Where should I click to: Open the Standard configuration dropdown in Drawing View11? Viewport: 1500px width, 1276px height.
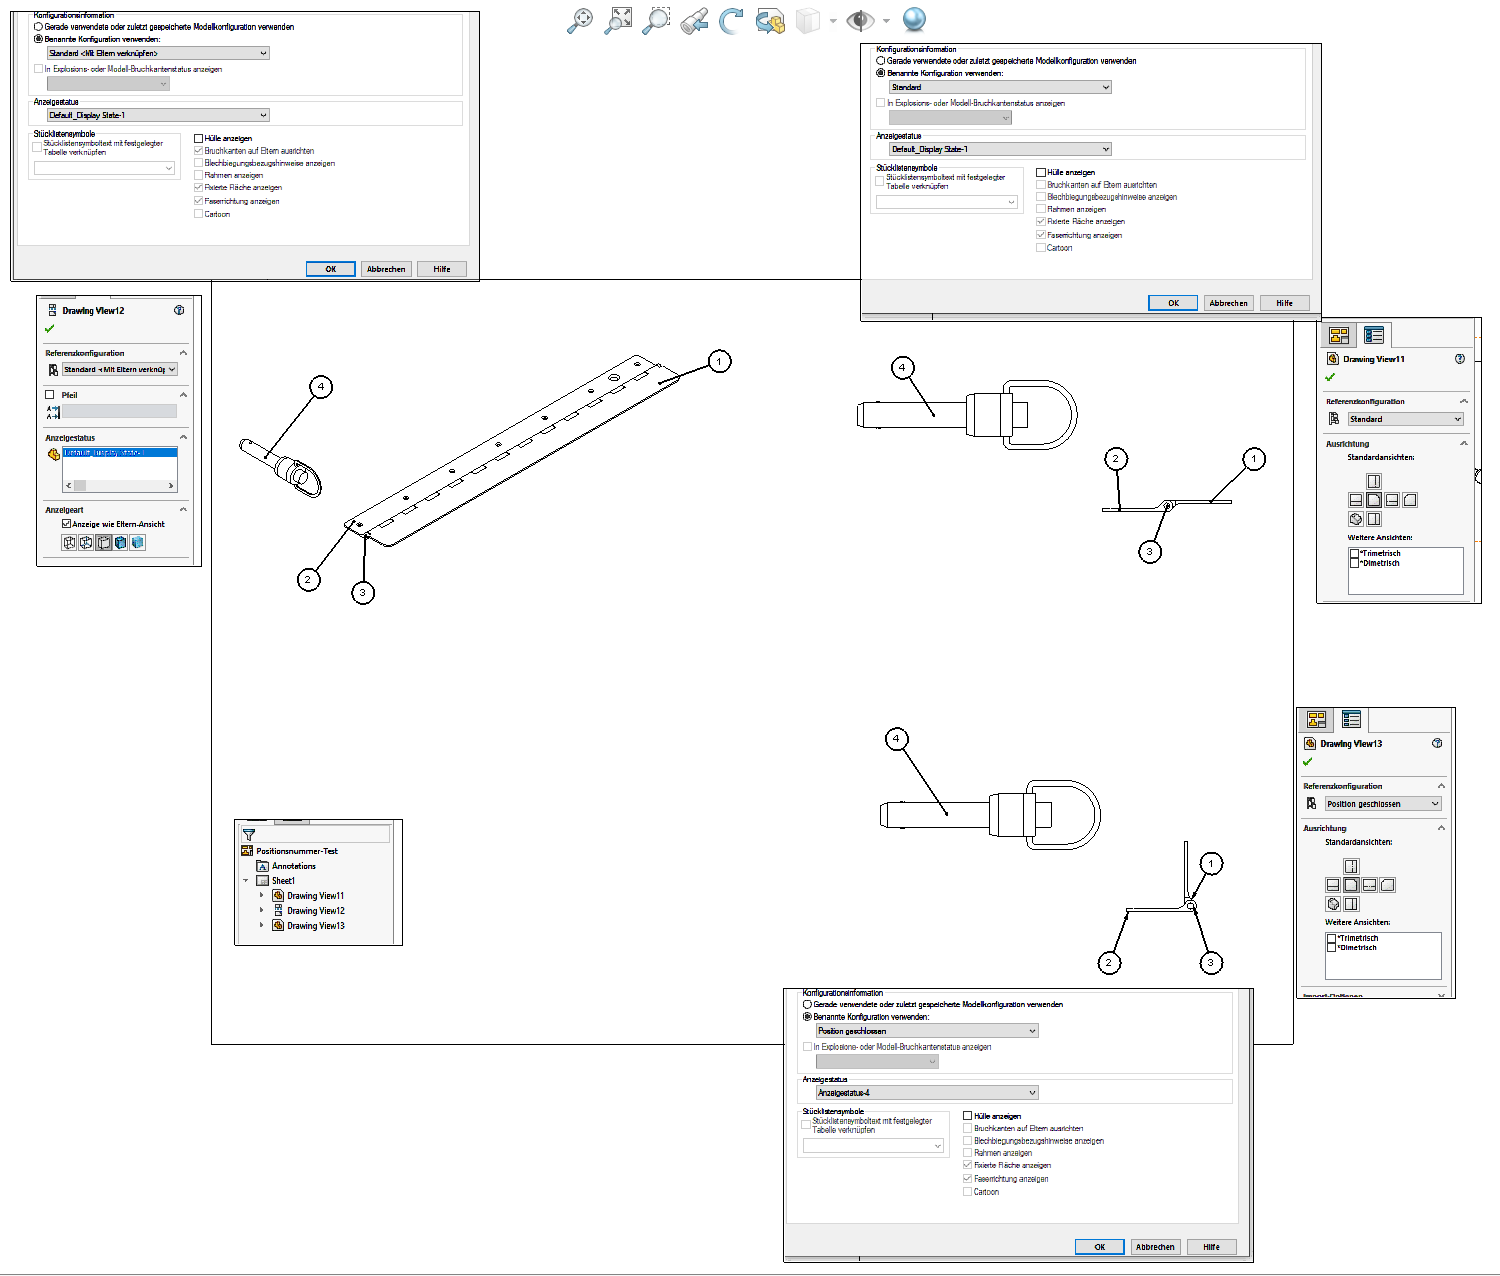(1406, 419)
